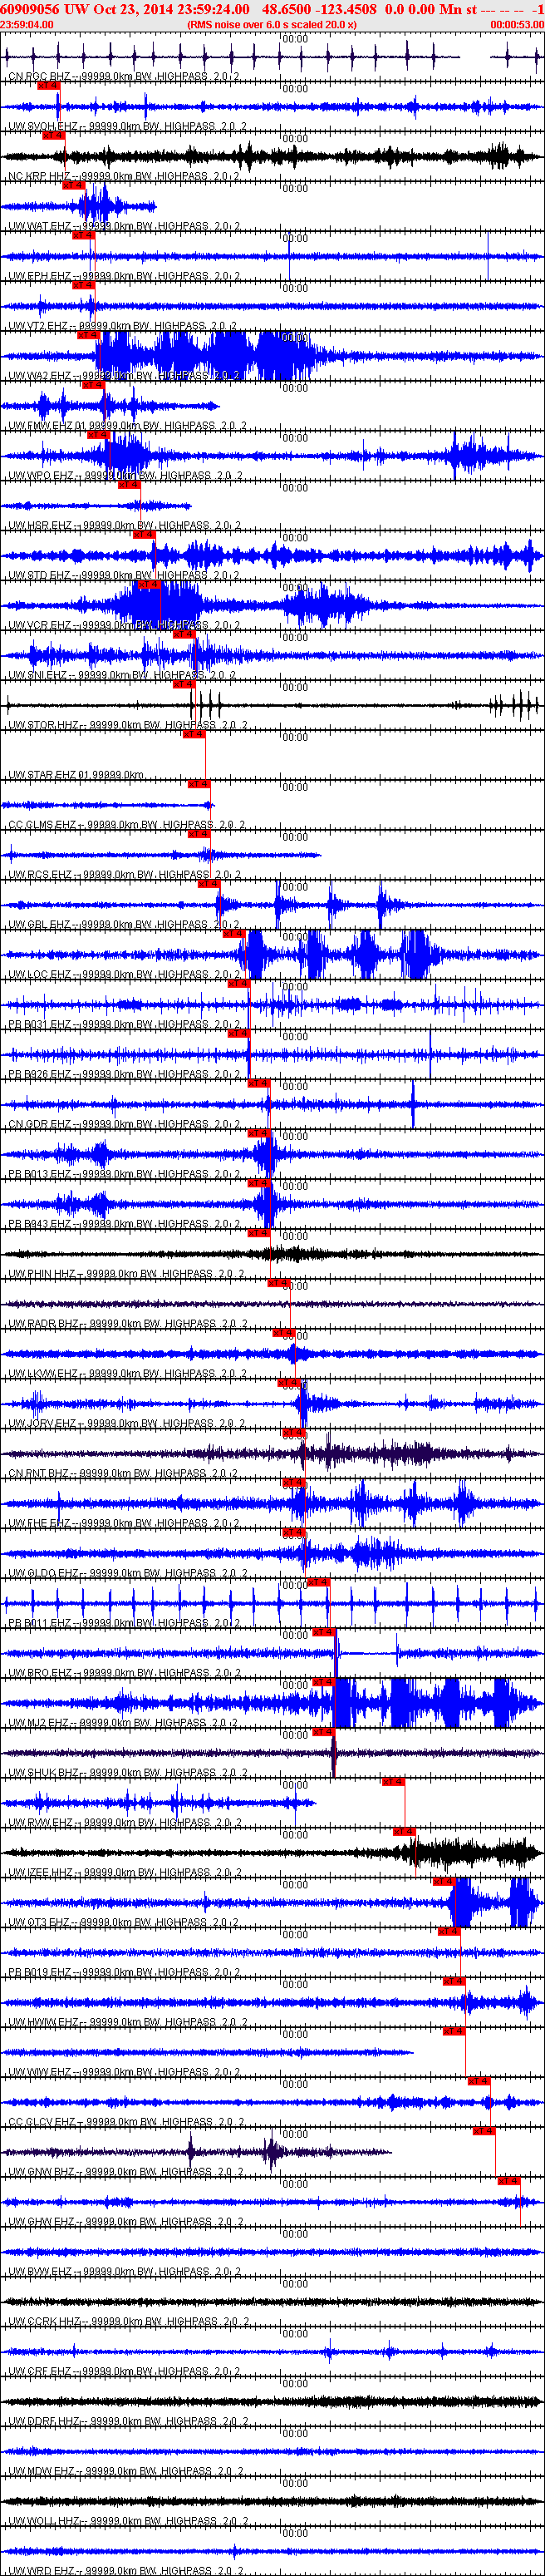Select the UW.DDRF.HHZ station label

128,2423
